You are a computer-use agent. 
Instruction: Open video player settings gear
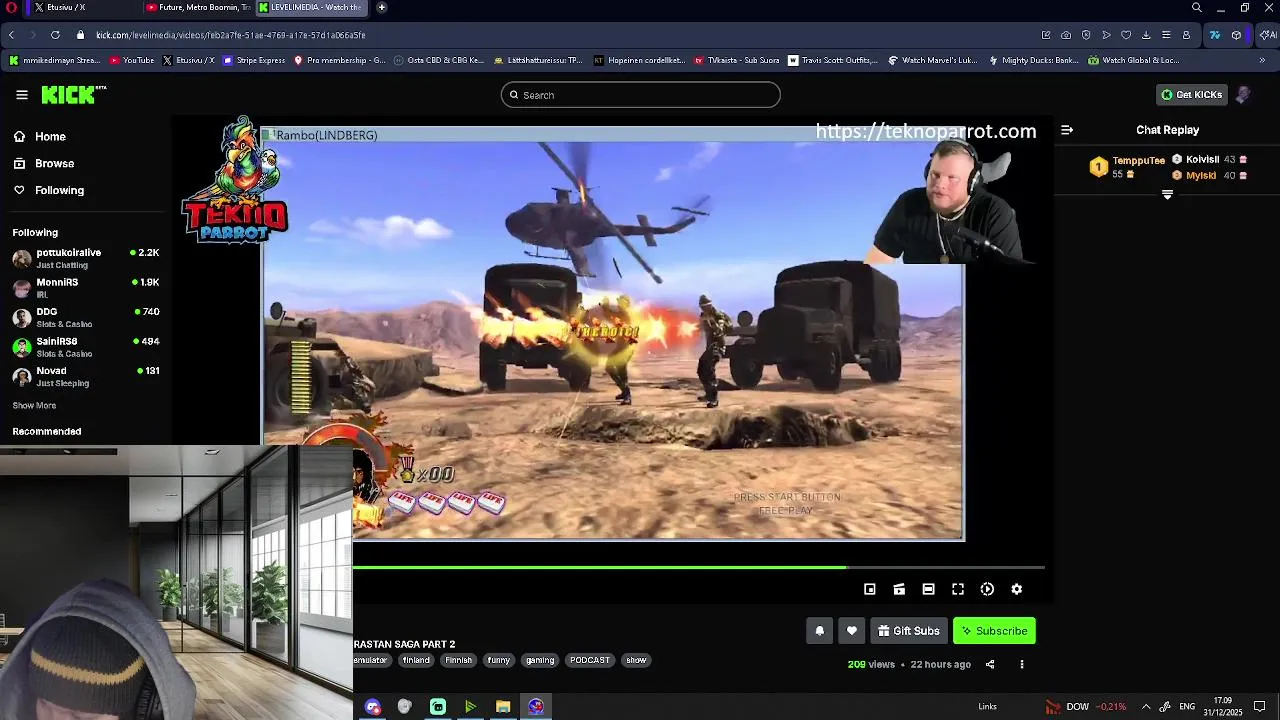click(1016, 590)
